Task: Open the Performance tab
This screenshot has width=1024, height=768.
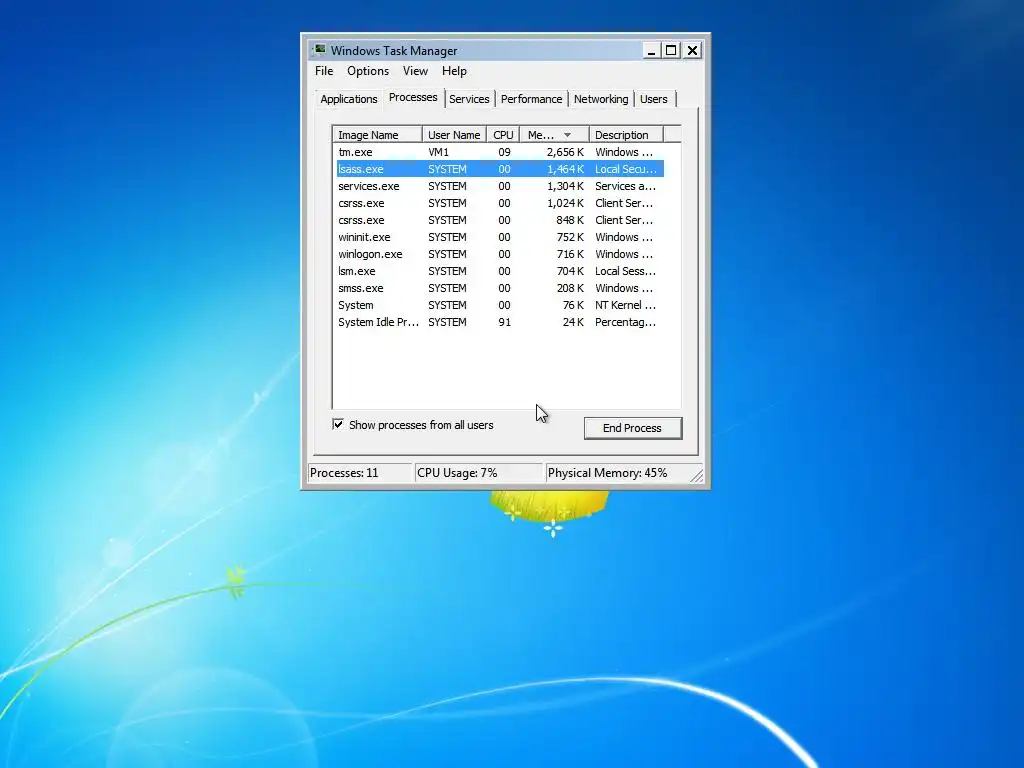Action: pyautogui.click(x=531, y=99)
